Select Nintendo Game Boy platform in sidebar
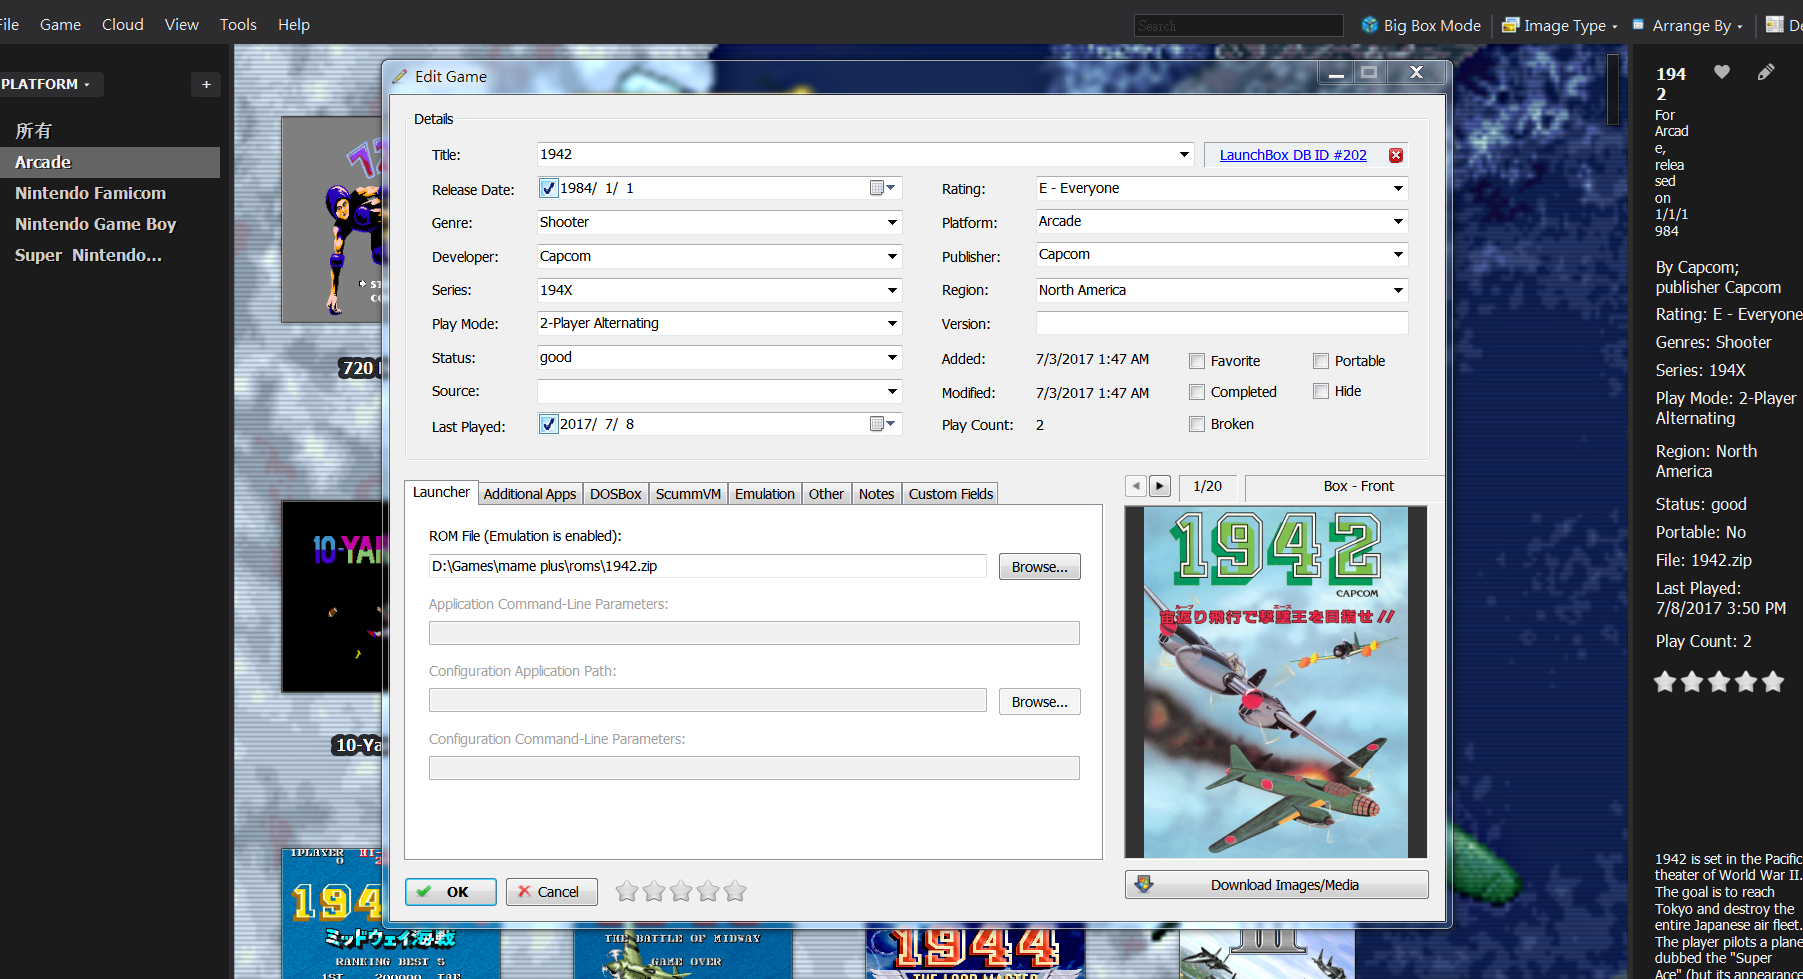The height and width of the screenshot is (979, 1803). click(95, 224)
